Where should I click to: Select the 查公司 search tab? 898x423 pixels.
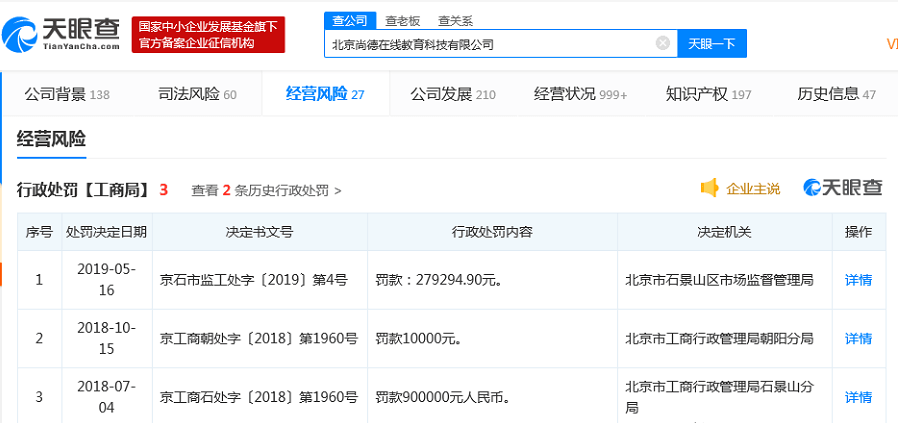tap(349, 20)
